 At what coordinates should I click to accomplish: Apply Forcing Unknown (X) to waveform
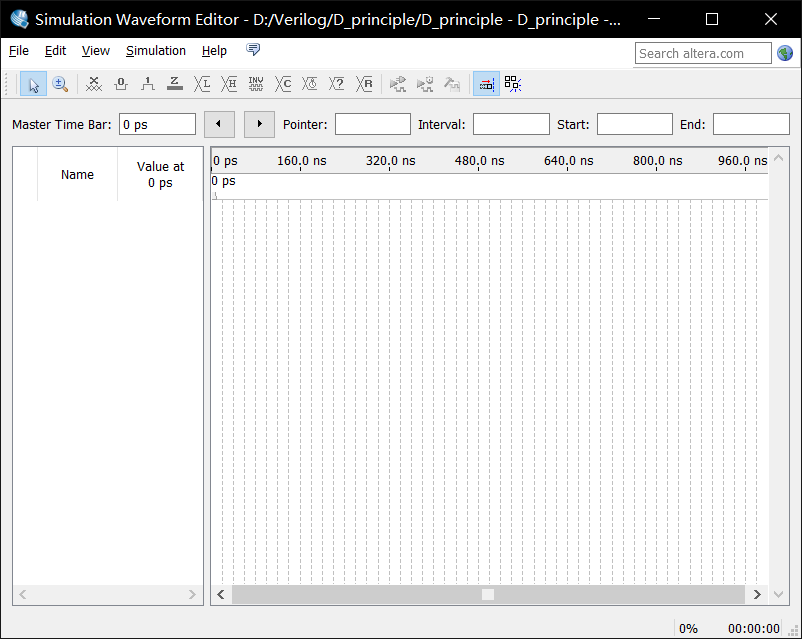(x=94, y=84)
